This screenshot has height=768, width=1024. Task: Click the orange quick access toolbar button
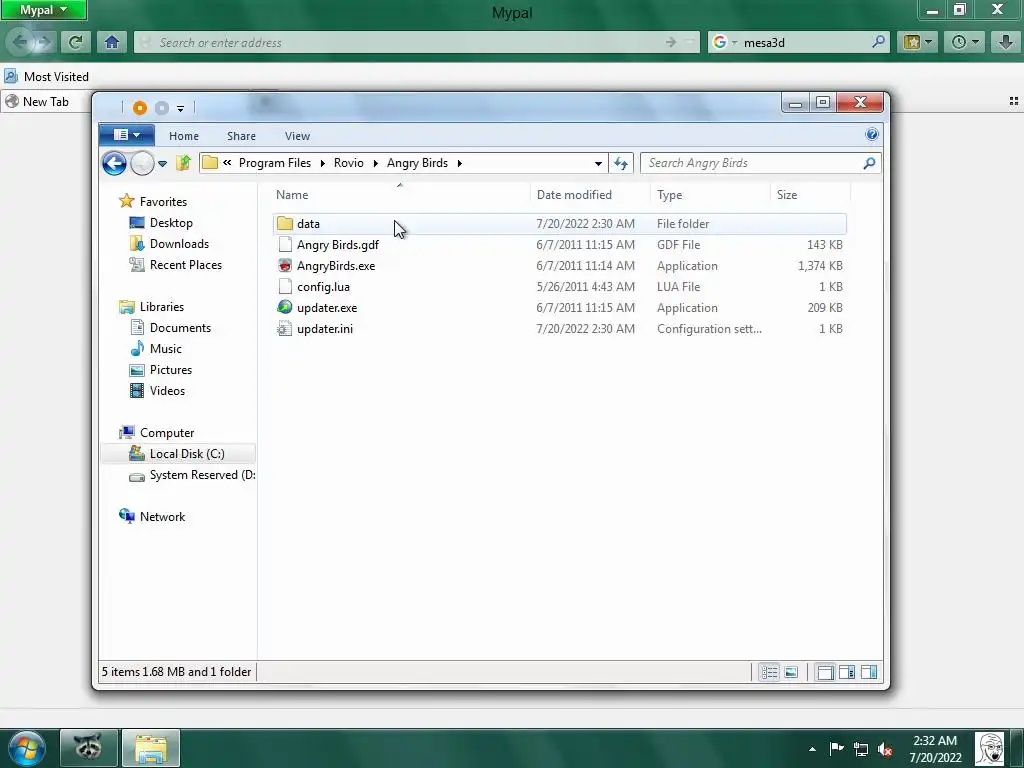(140, 108)
